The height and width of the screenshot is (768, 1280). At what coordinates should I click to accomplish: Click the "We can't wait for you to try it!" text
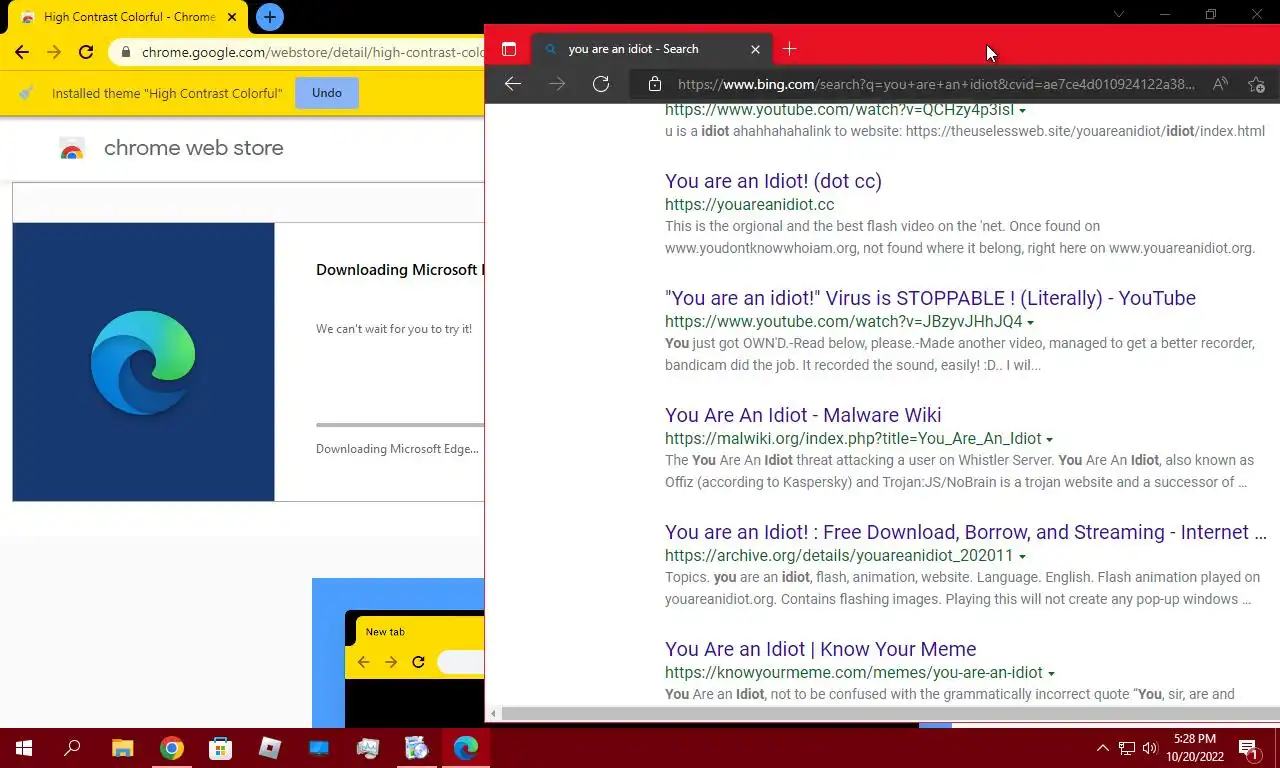tap(394, 329)
